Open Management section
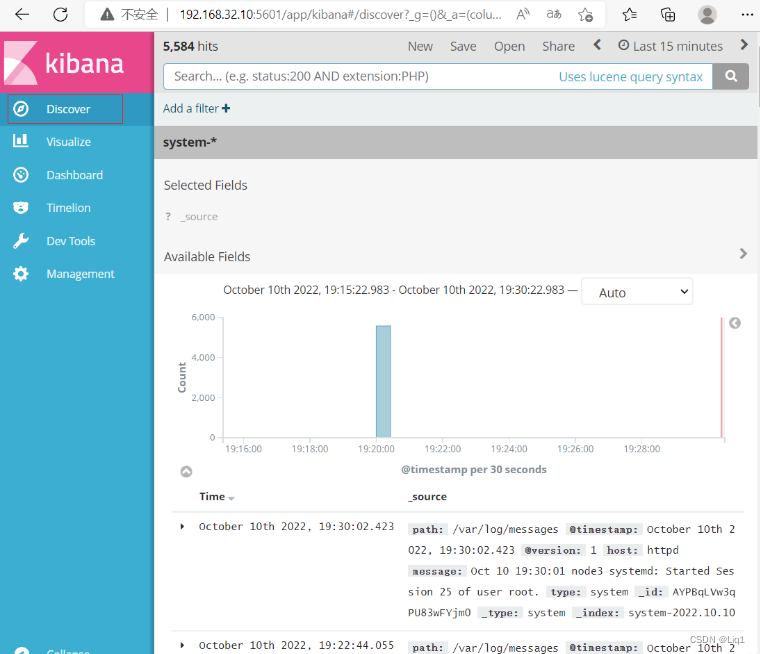Screen dimensions: 760x654 click(x=80, y=274)
